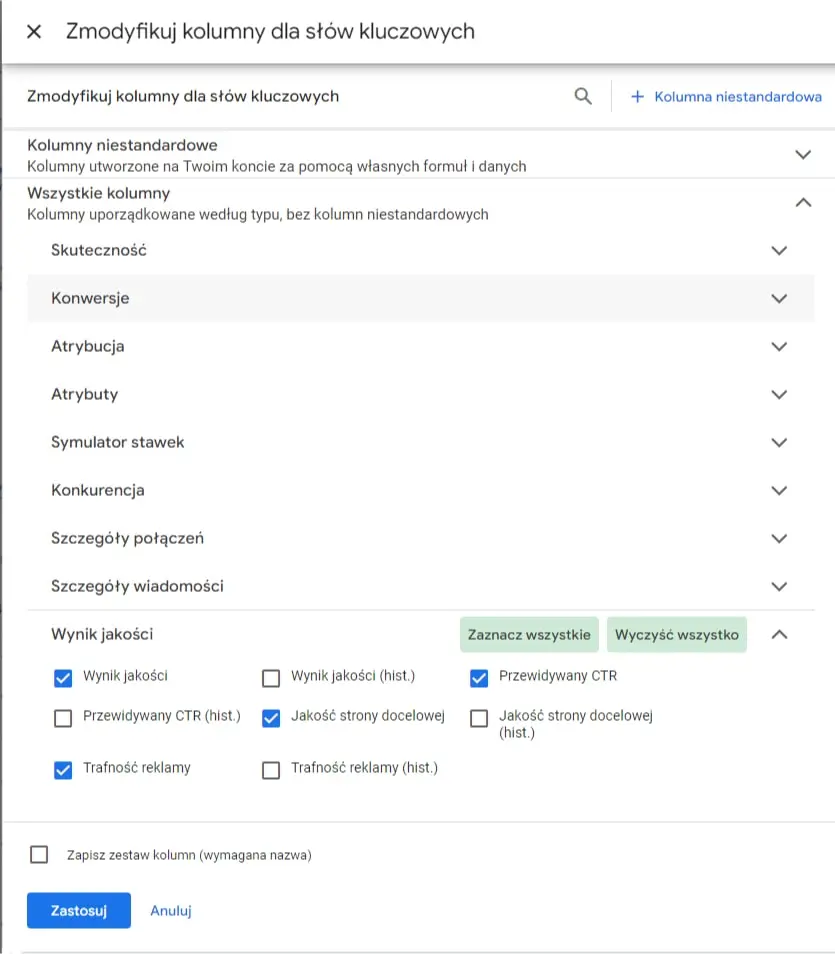Enable the Wynik jakości (hist.) checkbox
The width and height of the screenshot is (835, 954).
(271, 679)
